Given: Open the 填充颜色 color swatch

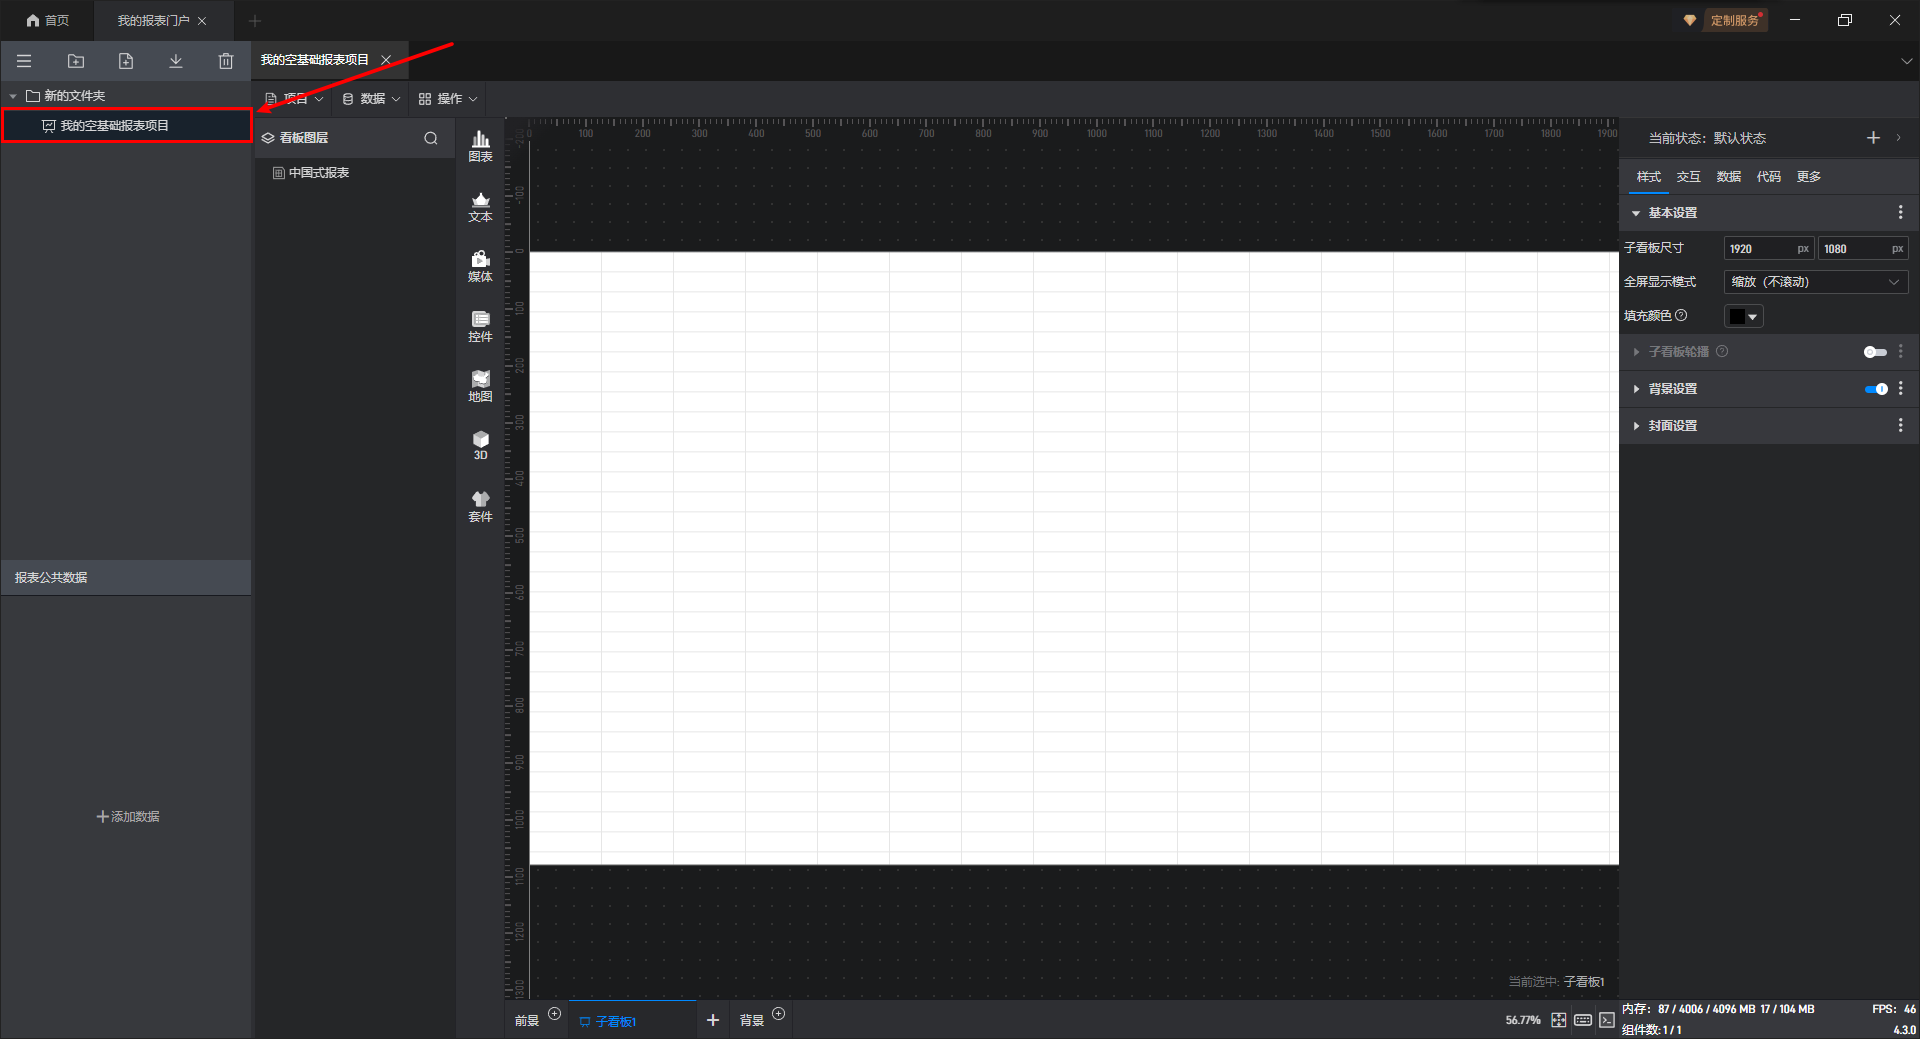Looking at the screenshot, I should click(x=1743, y=316).
